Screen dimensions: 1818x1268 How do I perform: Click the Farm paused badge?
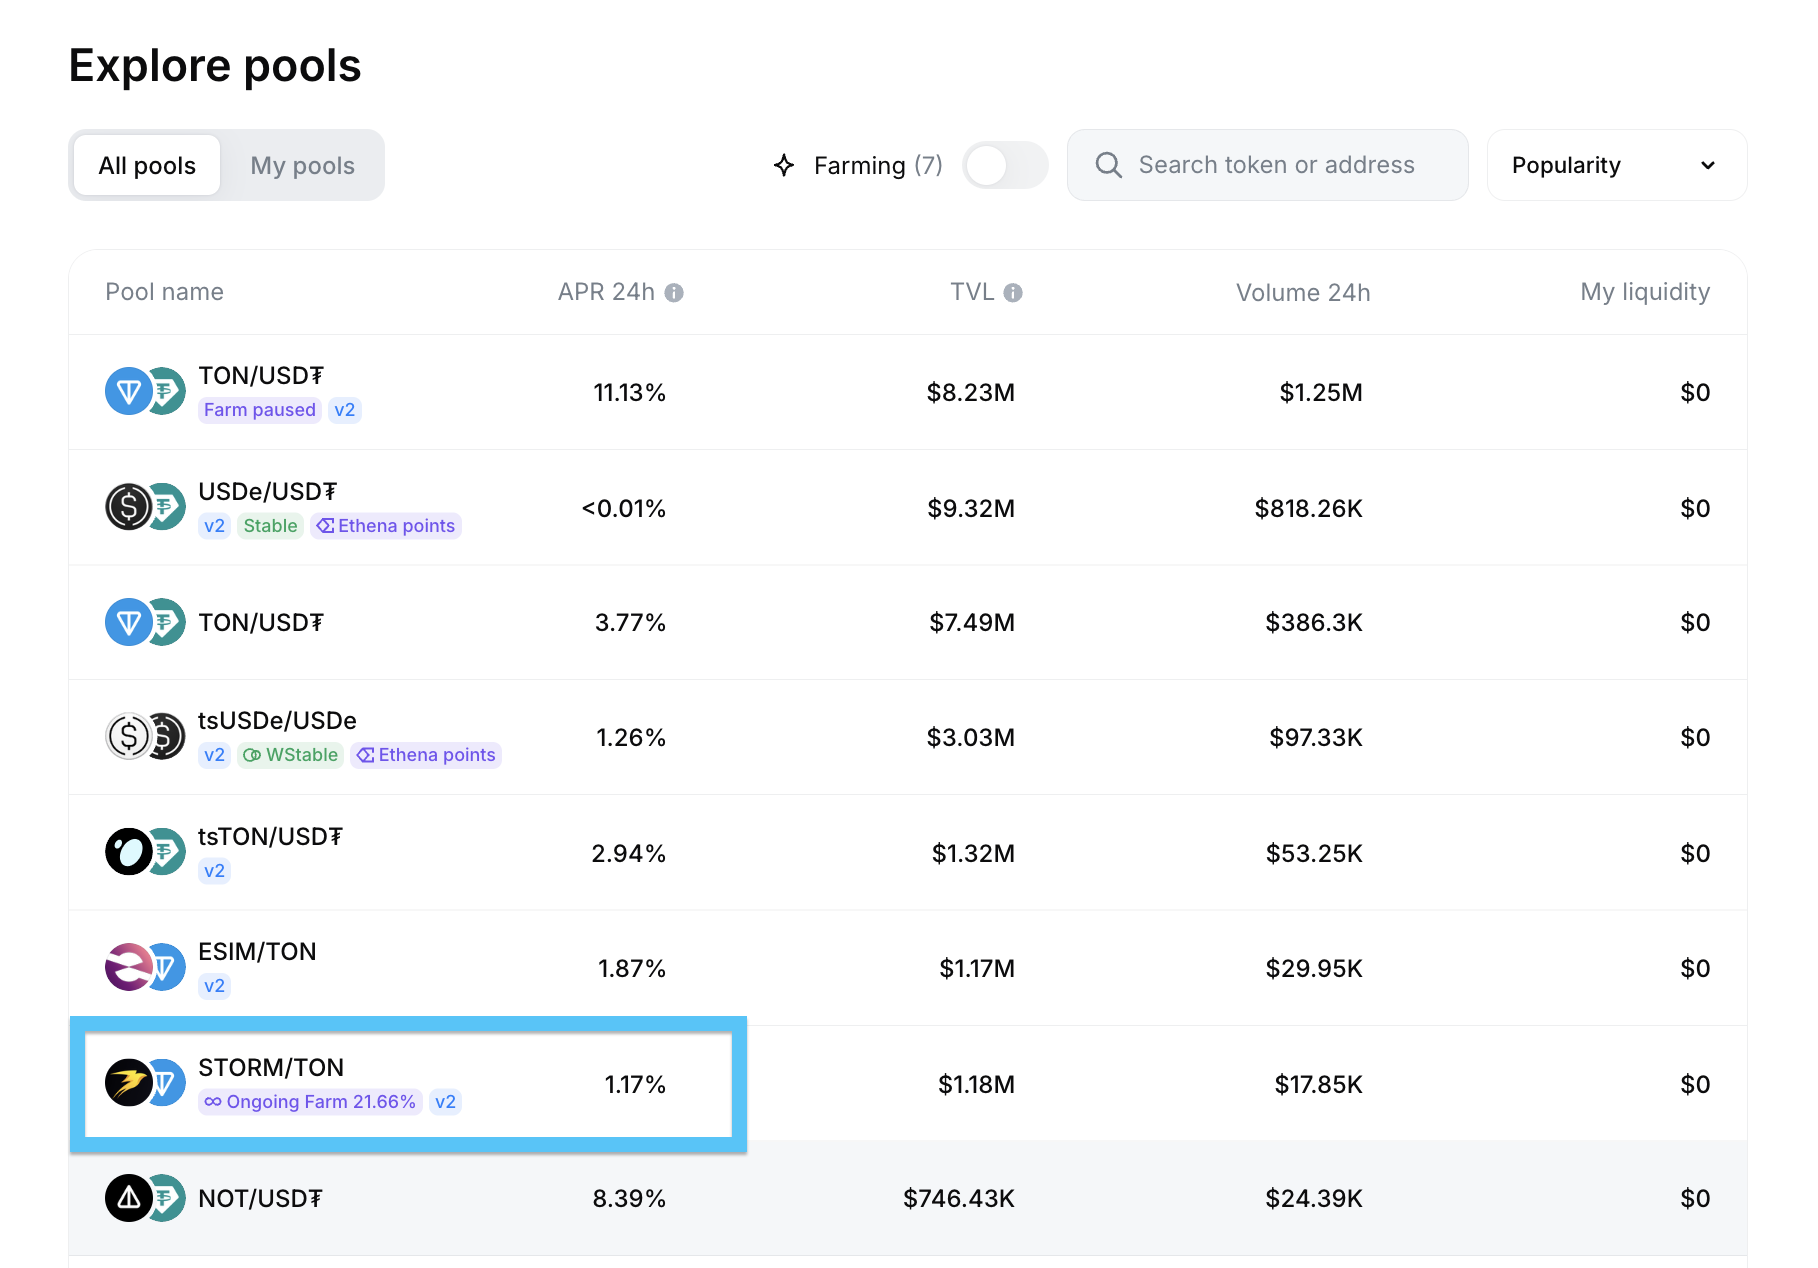(x=259, y=410)
